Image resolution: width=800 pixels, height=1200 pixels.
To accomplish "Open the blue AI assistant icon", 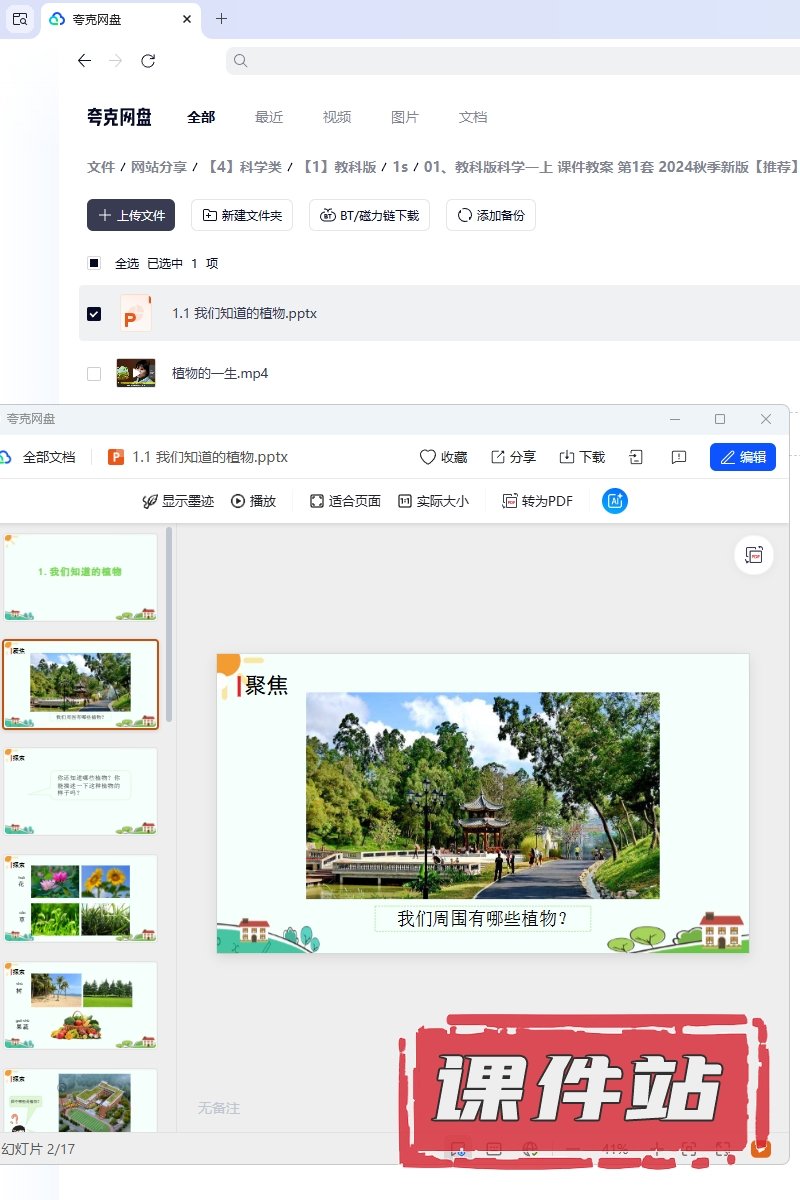I will (x=614, y=501).
